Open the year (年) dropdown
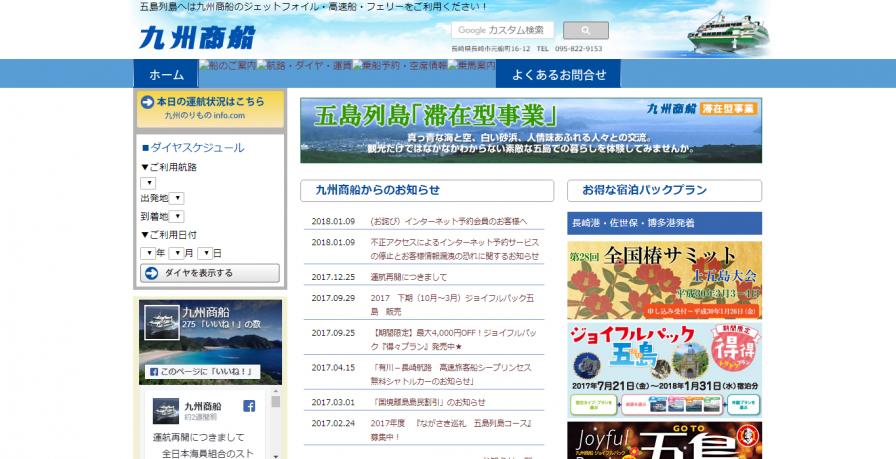This screenshot has width=896, height=459. click(148, 253)
